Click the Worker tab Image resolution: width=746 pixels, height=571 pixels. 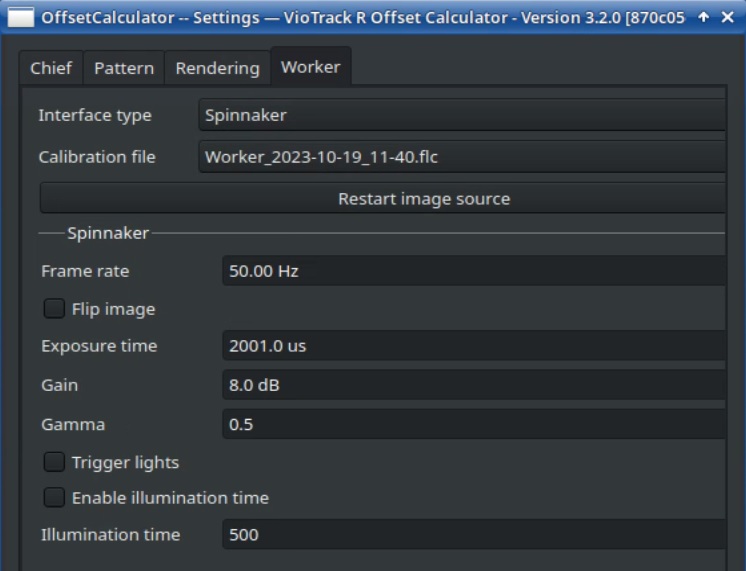(310, 67)
